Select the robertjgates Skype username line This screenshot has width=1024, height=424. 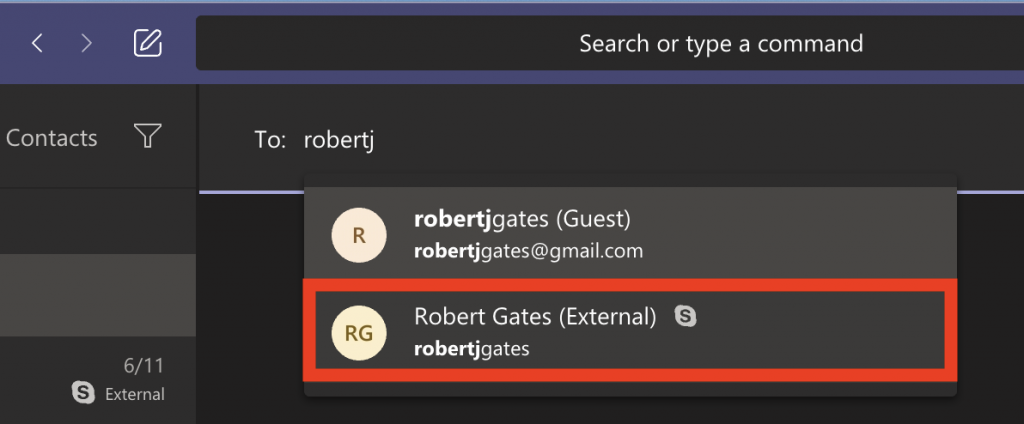tap(472, 349)
